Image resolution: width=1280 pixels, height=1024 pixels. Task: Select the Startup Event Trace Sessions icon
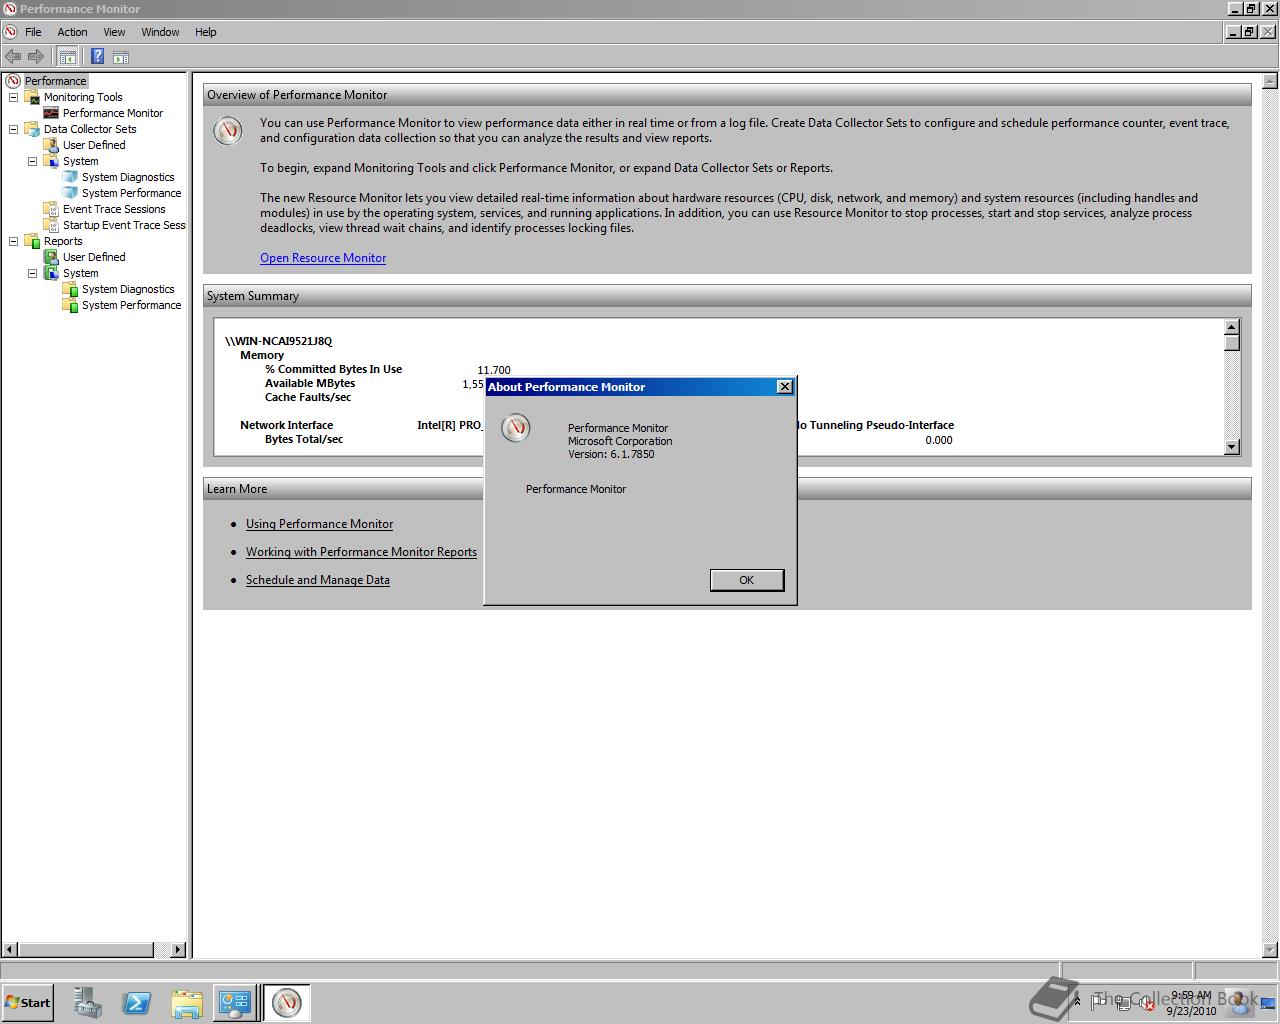pyautogui.click(x=51, y=225)
